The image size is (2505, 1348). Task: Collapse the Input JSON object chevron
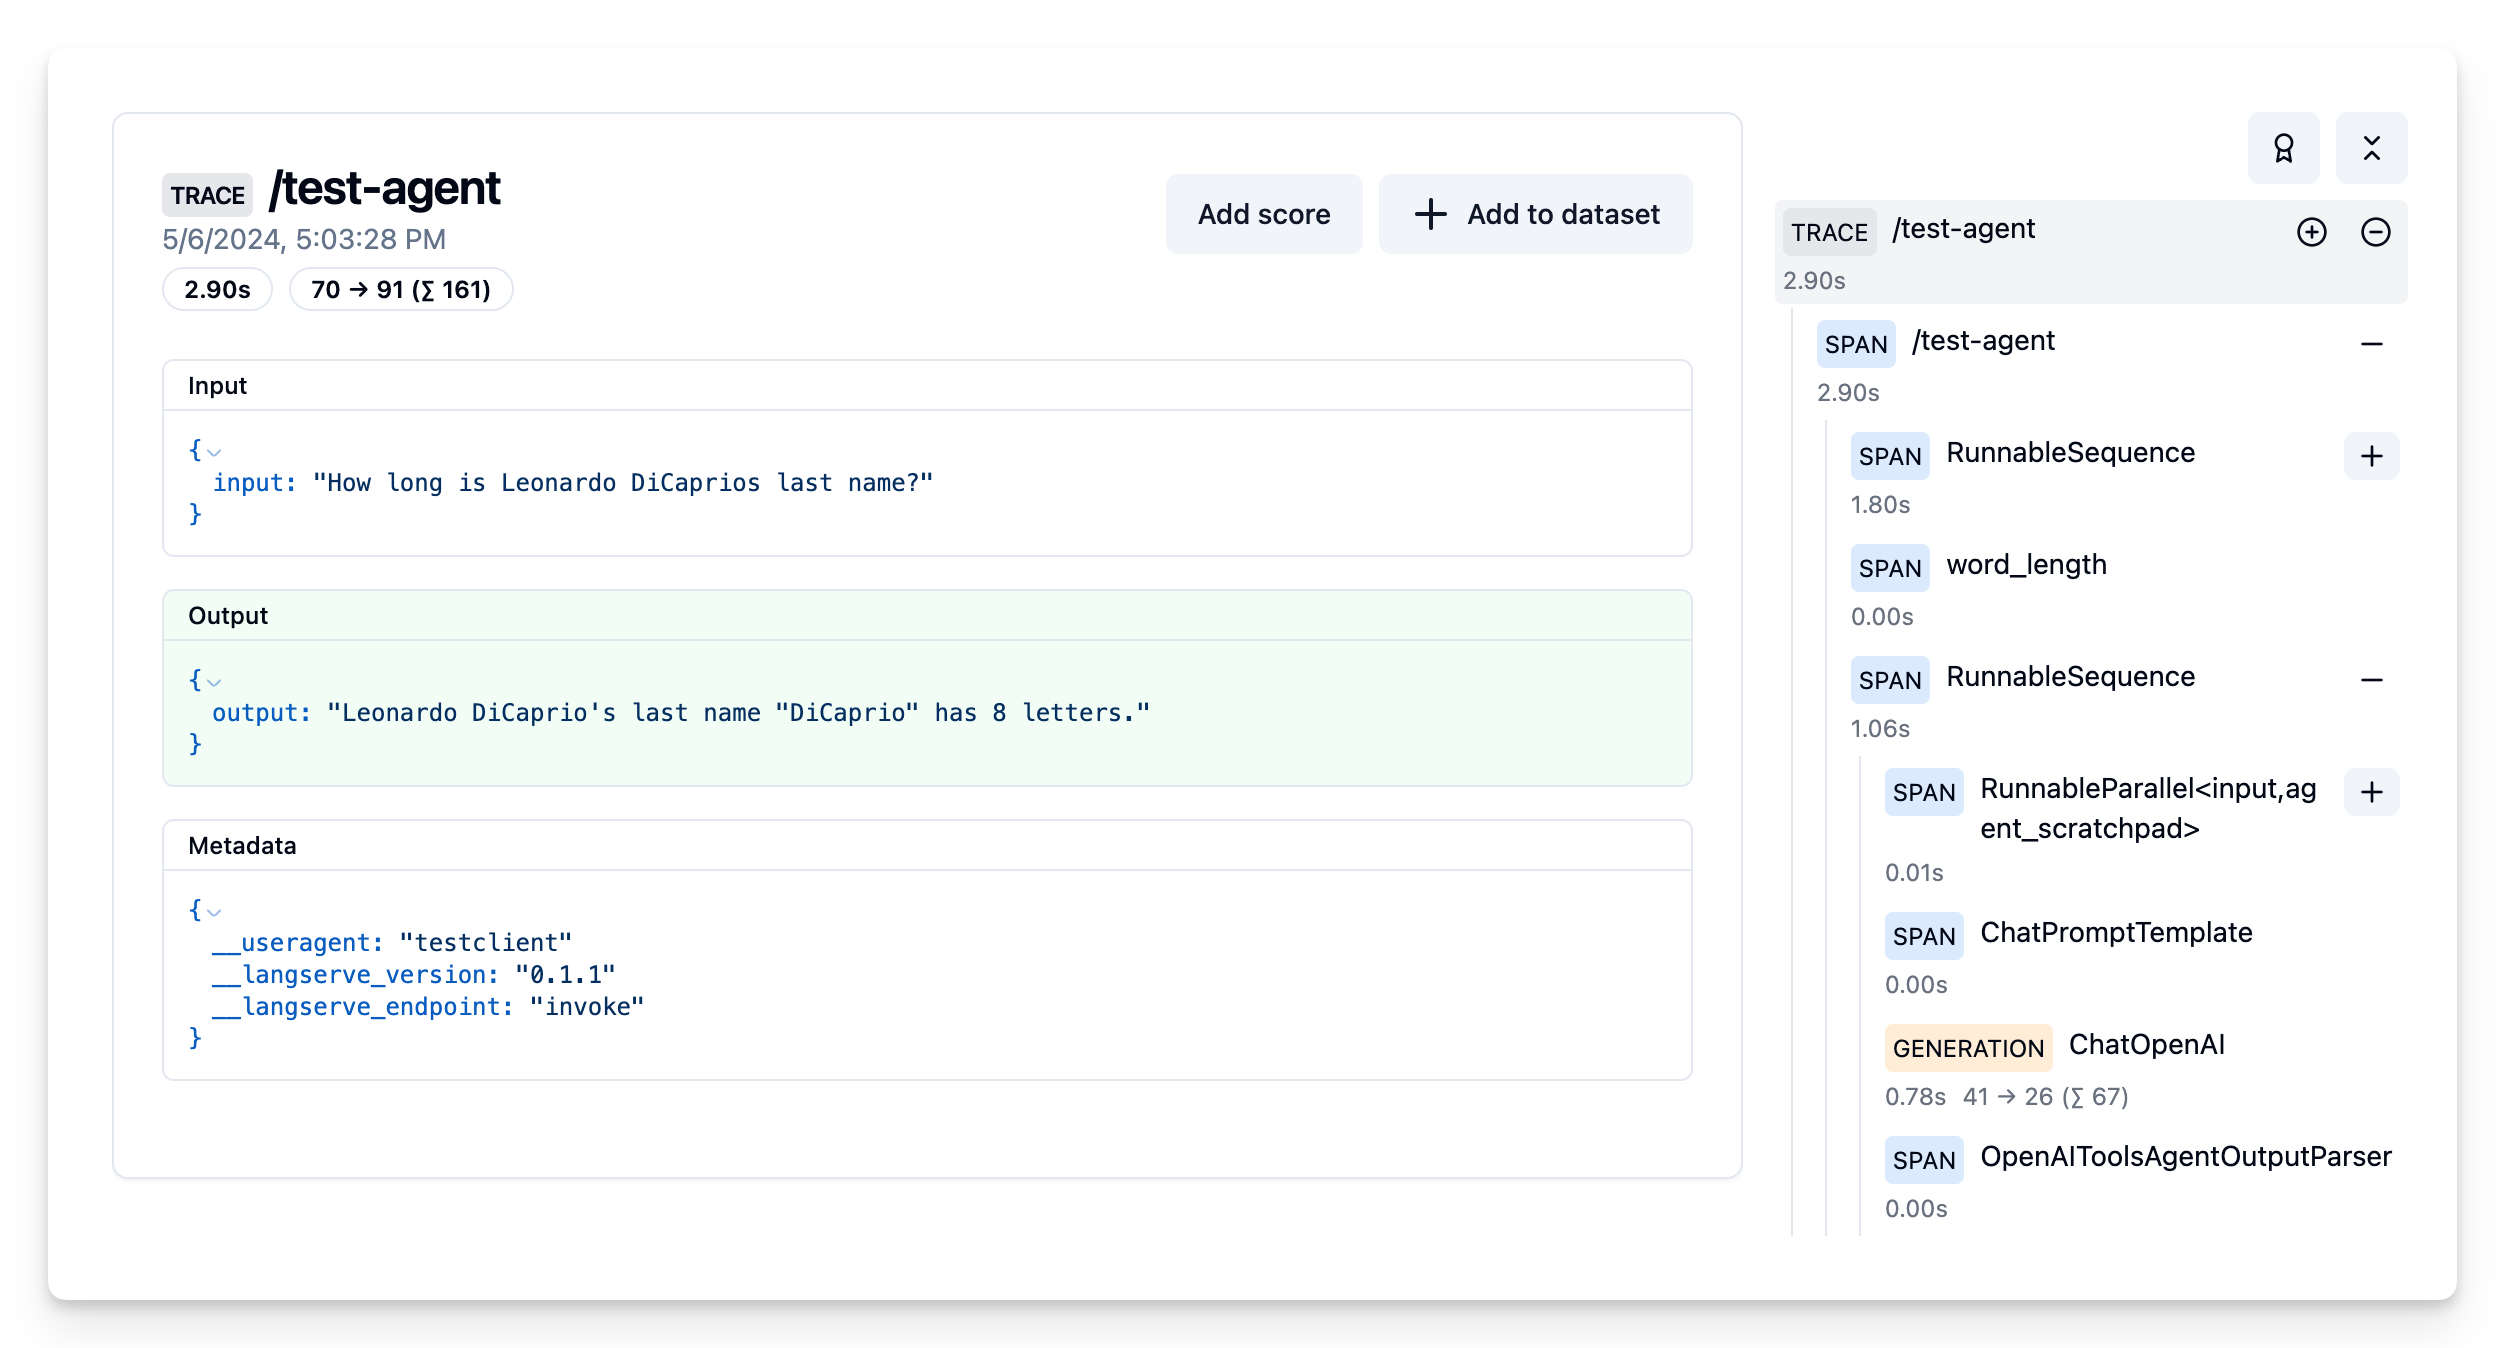(x=214, y=452)
